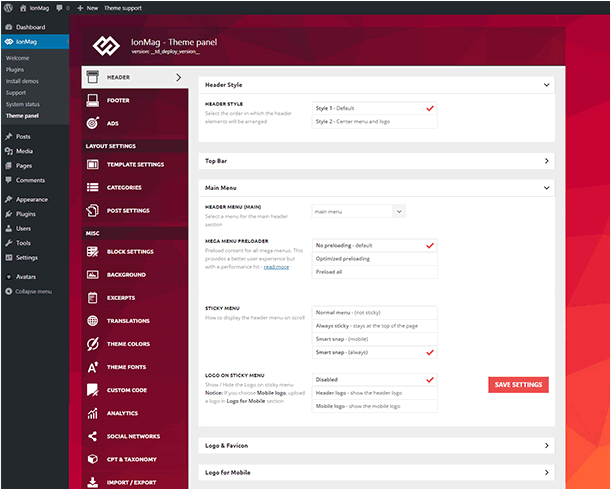Open the IonMag site home icon
The height and width of the screenshot is (489, 611).
point(23,8)
